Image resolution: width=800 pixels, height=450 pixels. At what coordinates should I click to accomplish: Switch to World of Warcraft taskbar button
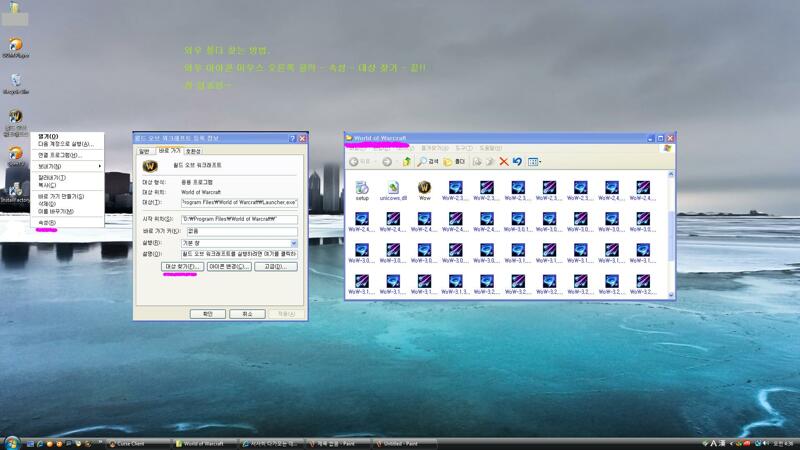pyautogui.click(x=205, y=444)
